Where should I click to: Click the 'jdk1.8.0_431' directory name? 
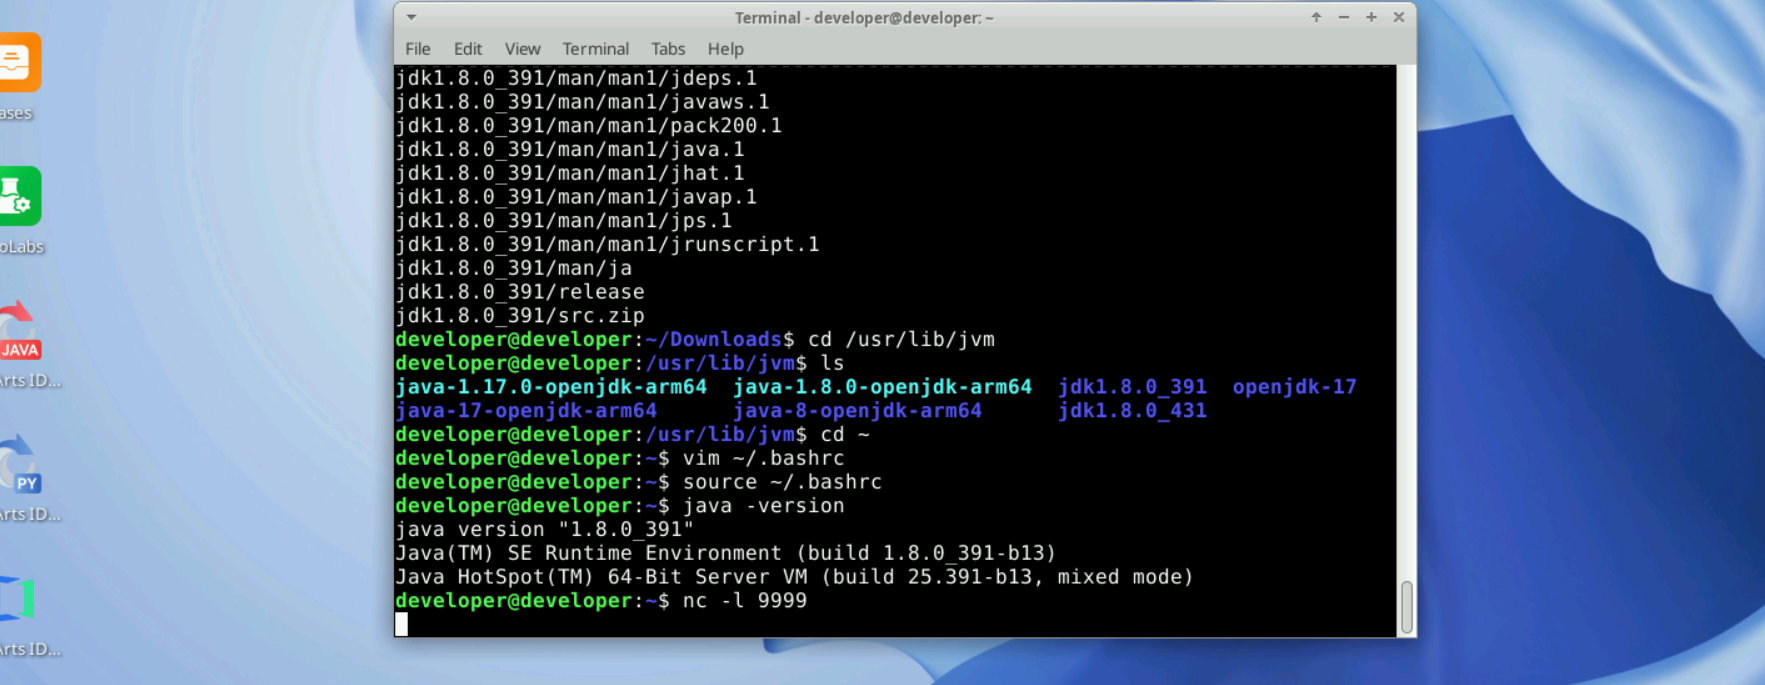coord(1132,411)
